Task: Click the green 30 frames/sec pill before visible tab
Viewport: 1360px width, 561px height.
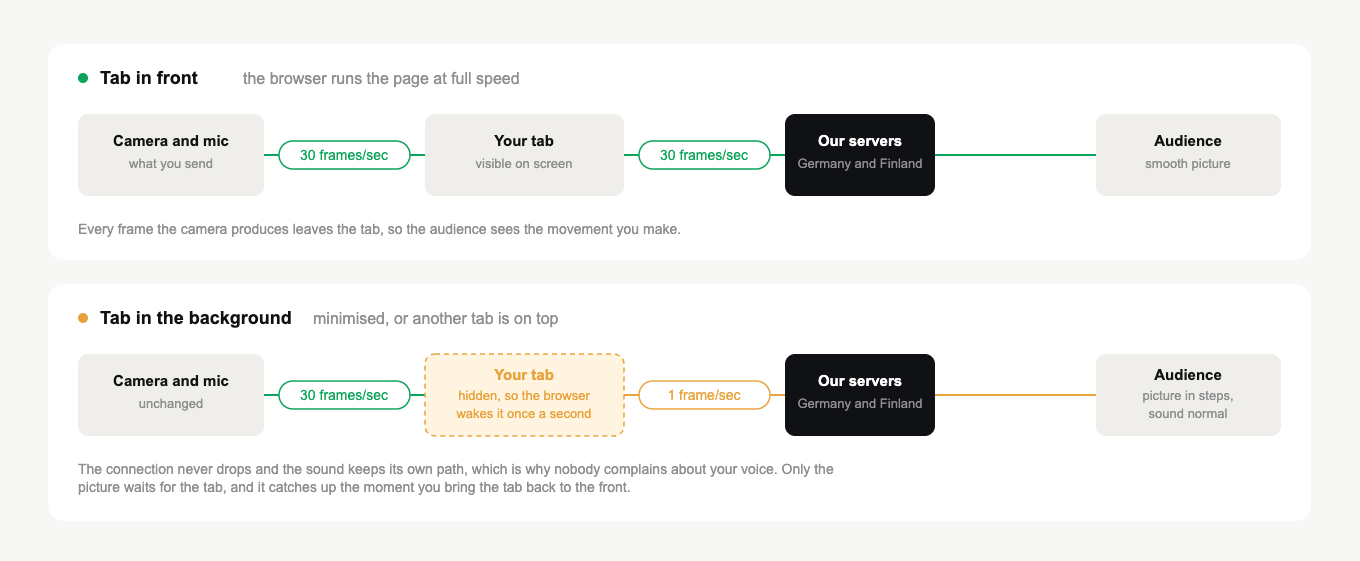Action: [344, 155]
